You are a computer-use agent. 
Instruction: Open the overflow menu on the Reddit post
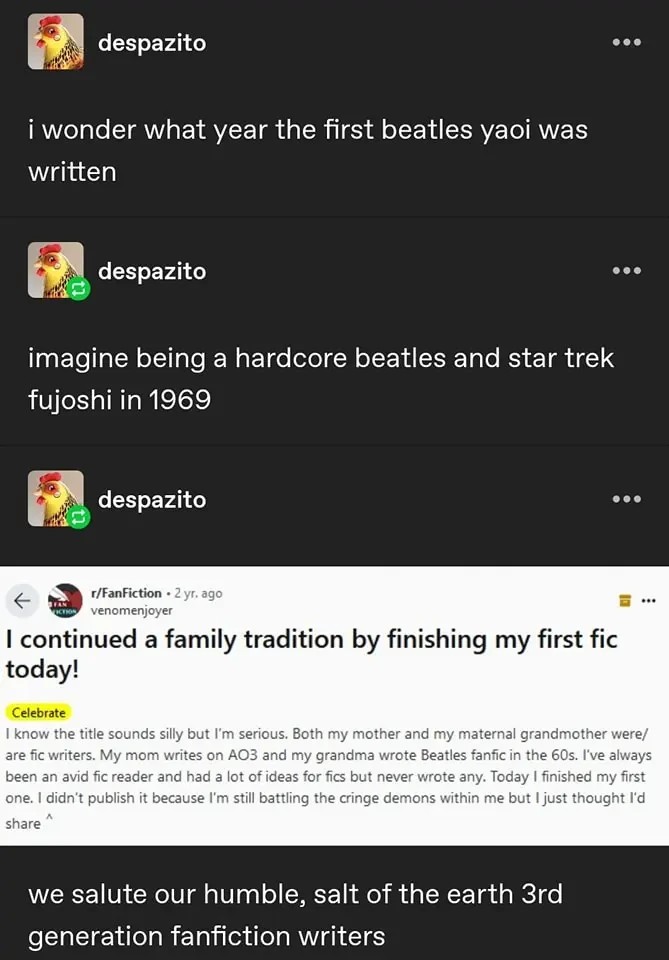tap(650, 599)
